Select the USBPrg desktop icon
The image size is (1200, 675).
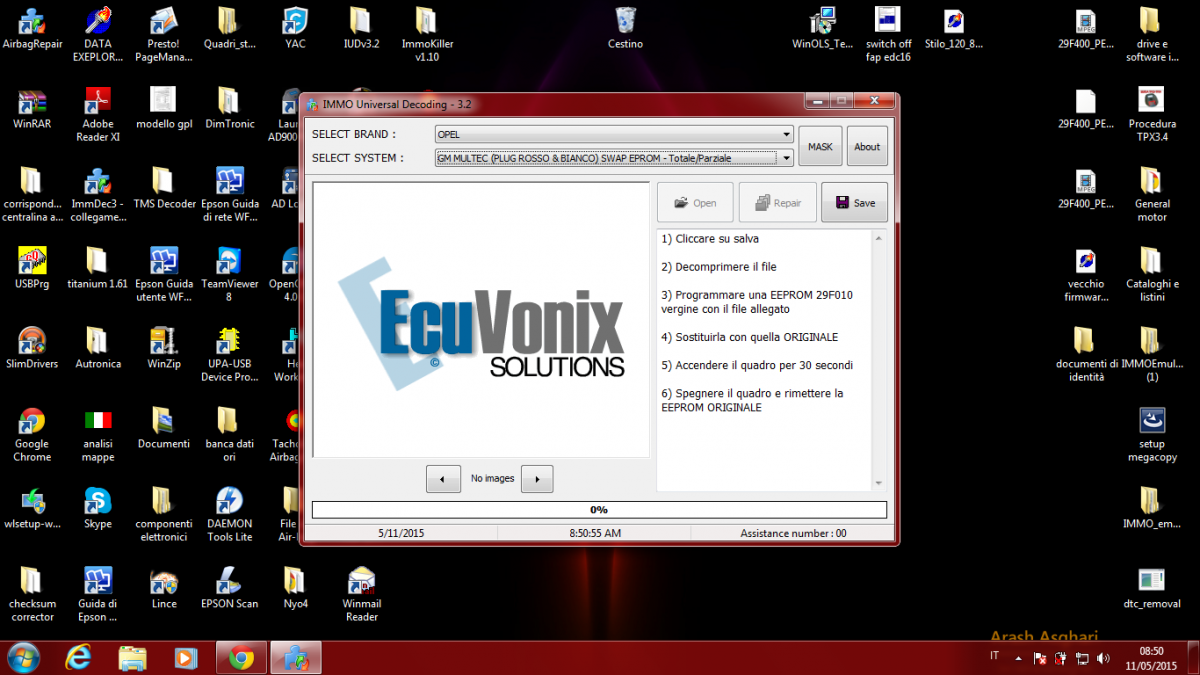click(32, 269)
